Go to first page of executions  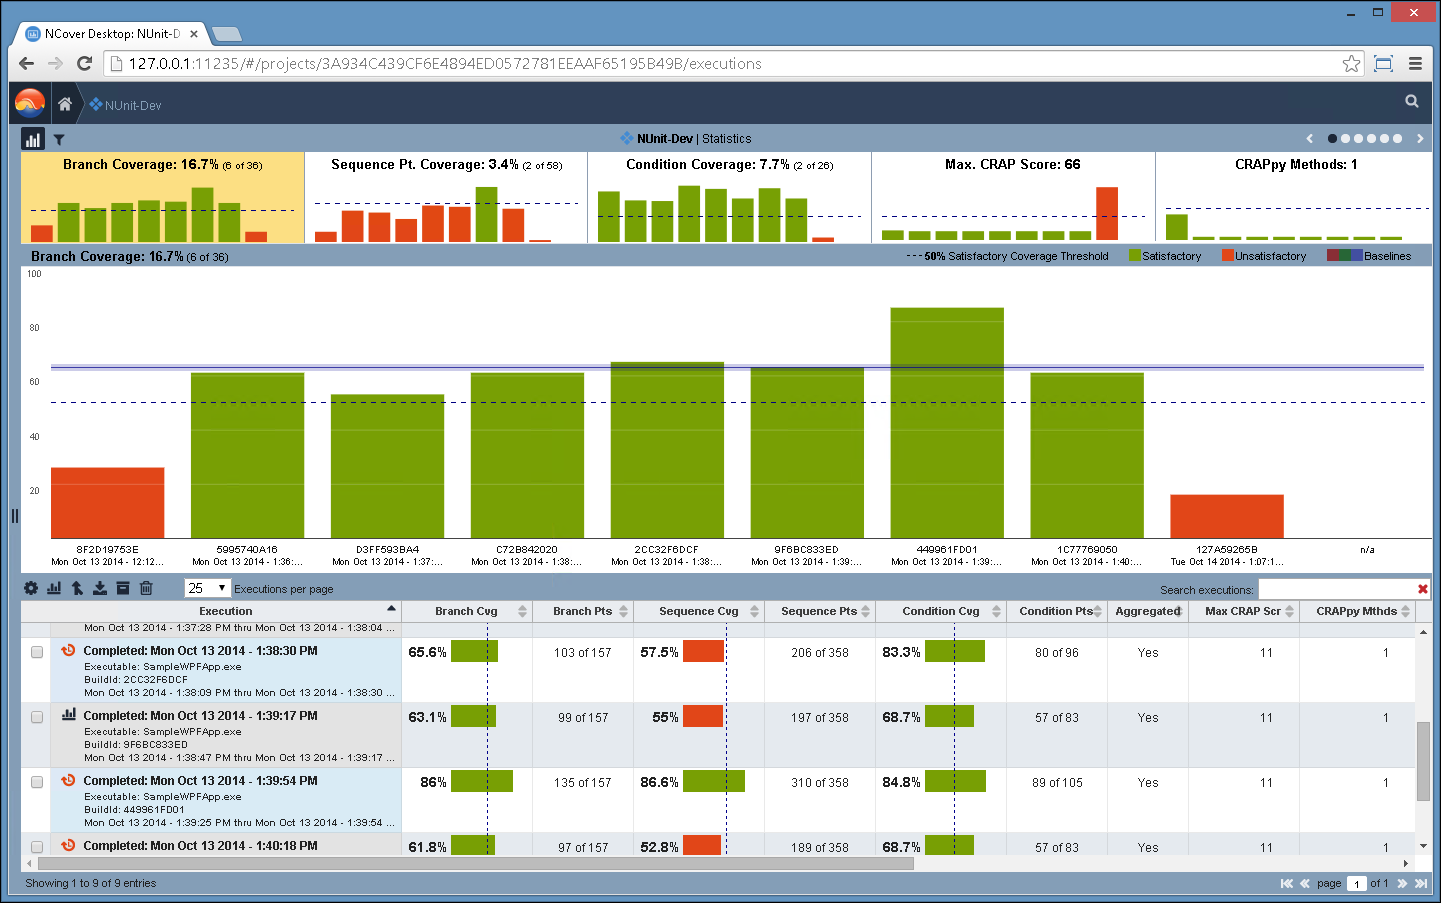click(x=1287, y=883)
